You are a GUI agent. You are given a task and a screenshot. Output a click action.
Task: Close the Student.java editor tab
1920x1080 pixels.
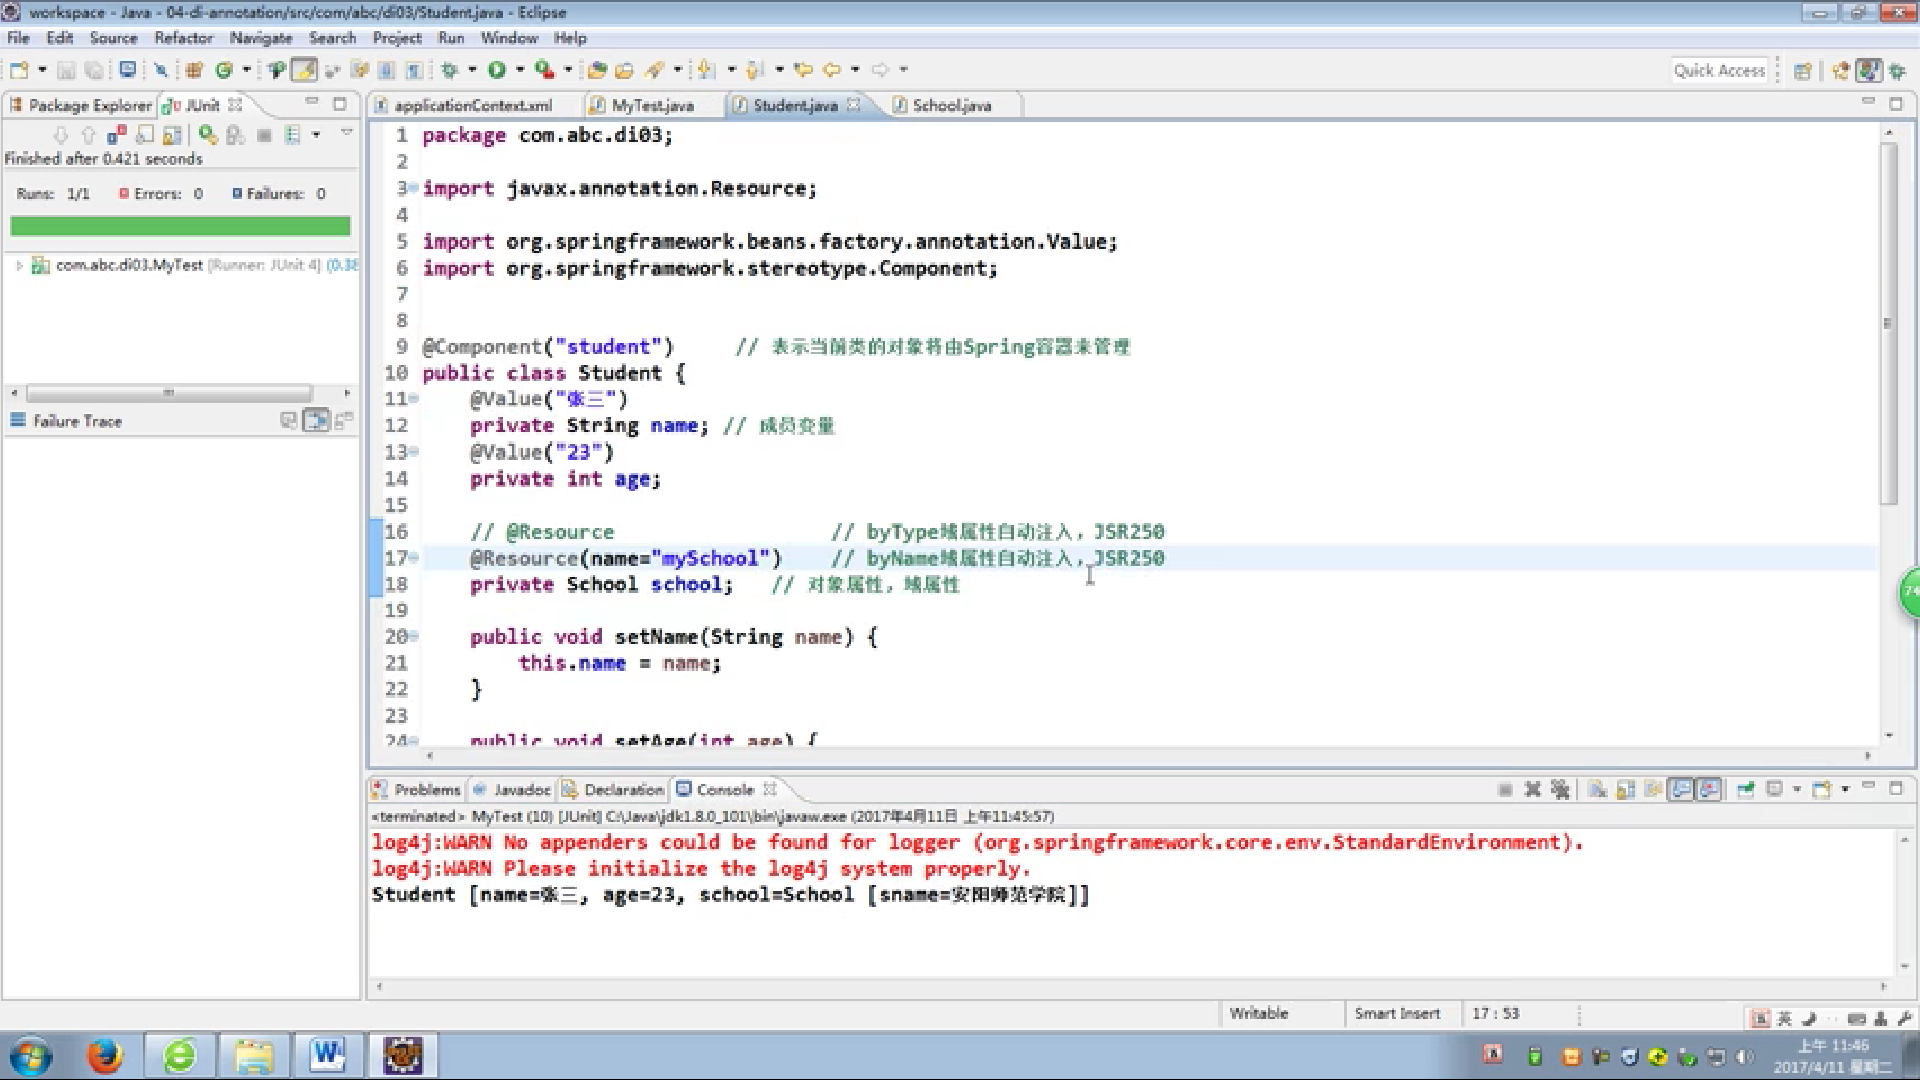pyautogui.click(x=853, y=104)
